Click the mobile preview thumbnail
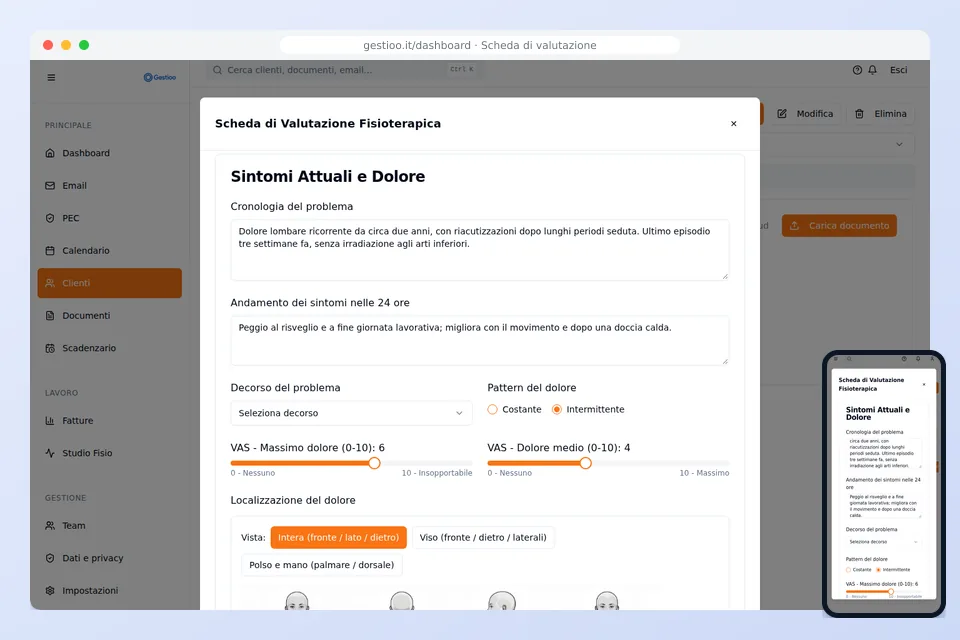This screenshot has height=640, width=960. point(883,484)
